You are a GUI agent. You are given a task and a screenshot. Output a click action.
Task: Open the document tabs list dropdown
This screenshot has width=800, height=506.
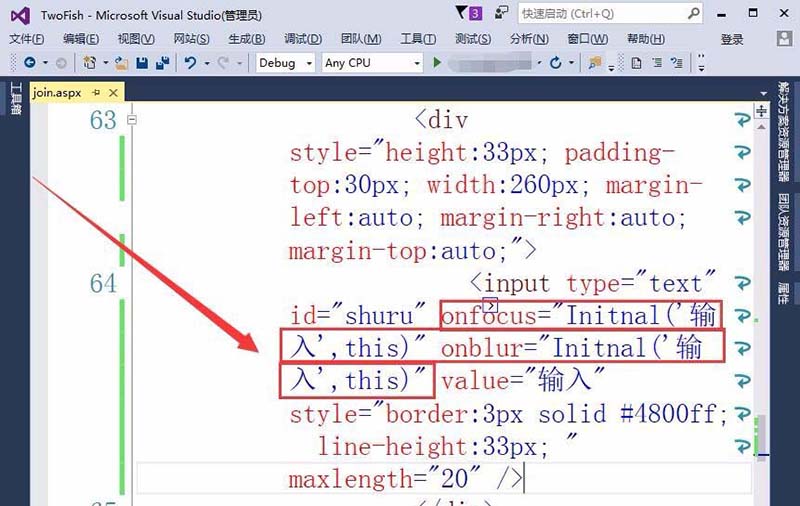click(763, 94)
